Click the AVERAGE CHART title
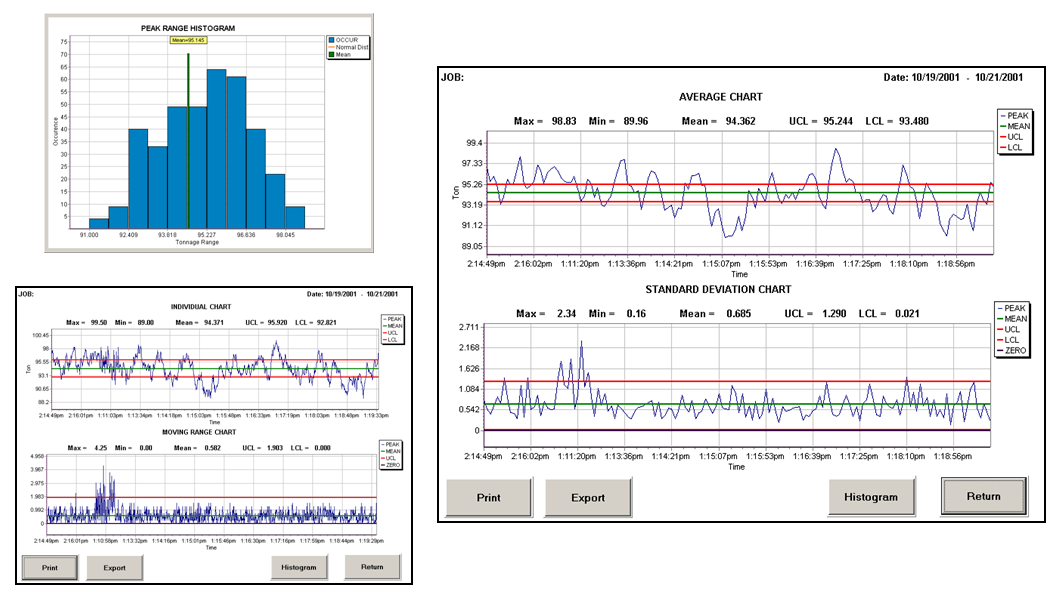1059x598 pixels. click(x=720, y=97)
